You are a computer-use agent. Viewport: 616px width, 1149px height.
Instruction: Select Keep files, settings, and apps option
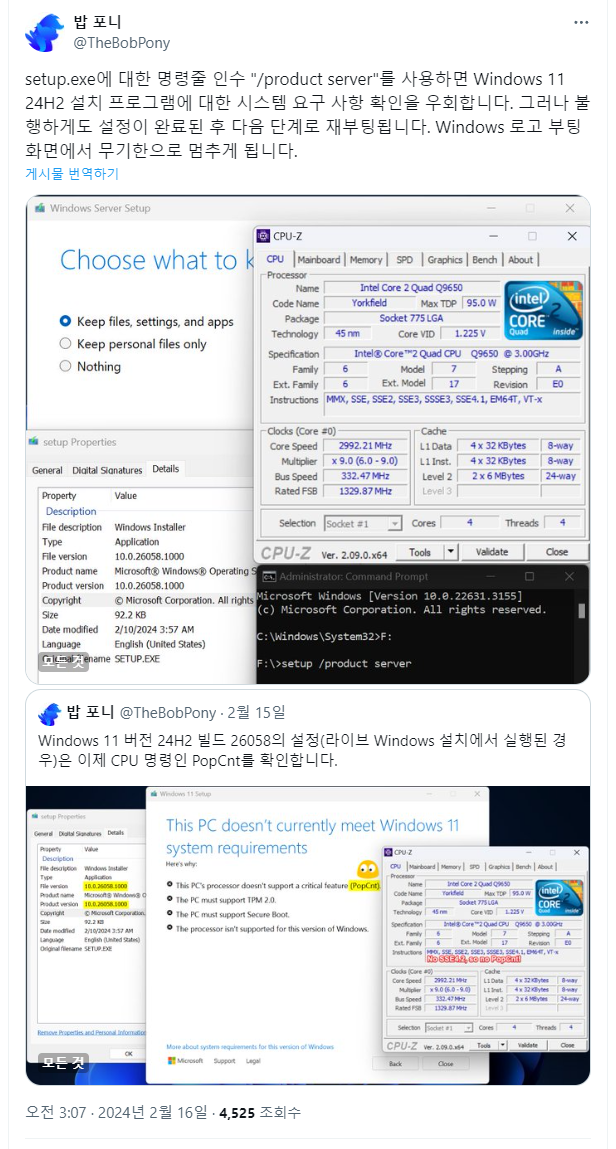[x=146, y=321]
